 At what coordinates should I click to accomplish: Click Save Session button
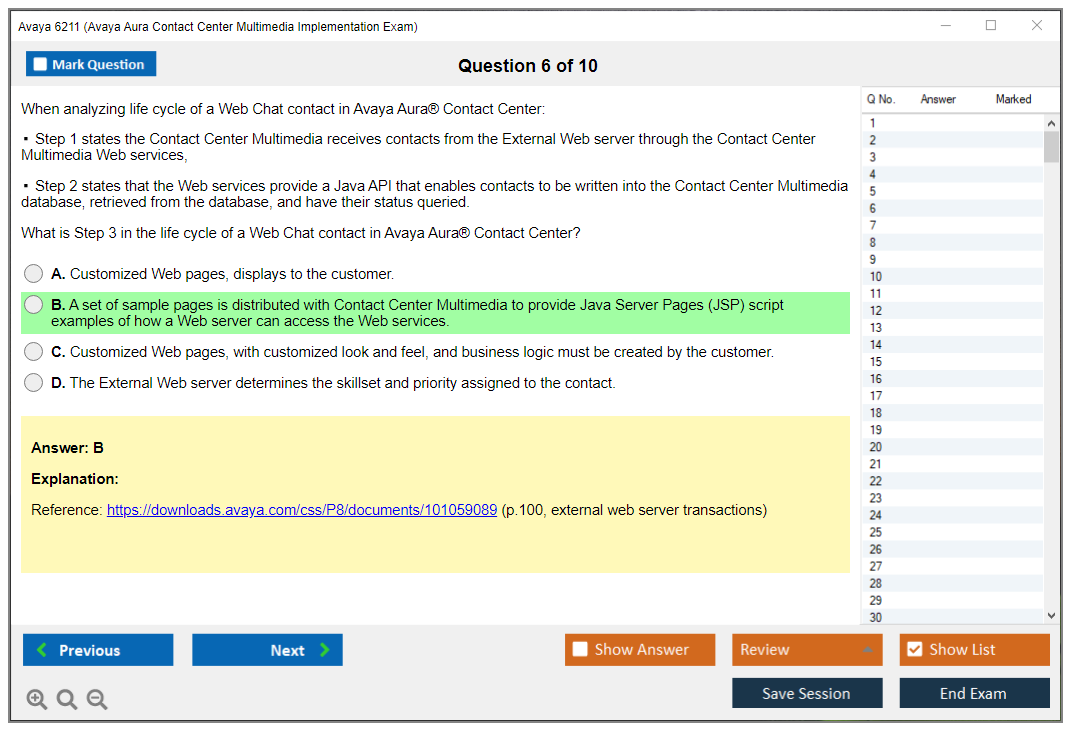(x=806, y=693)
